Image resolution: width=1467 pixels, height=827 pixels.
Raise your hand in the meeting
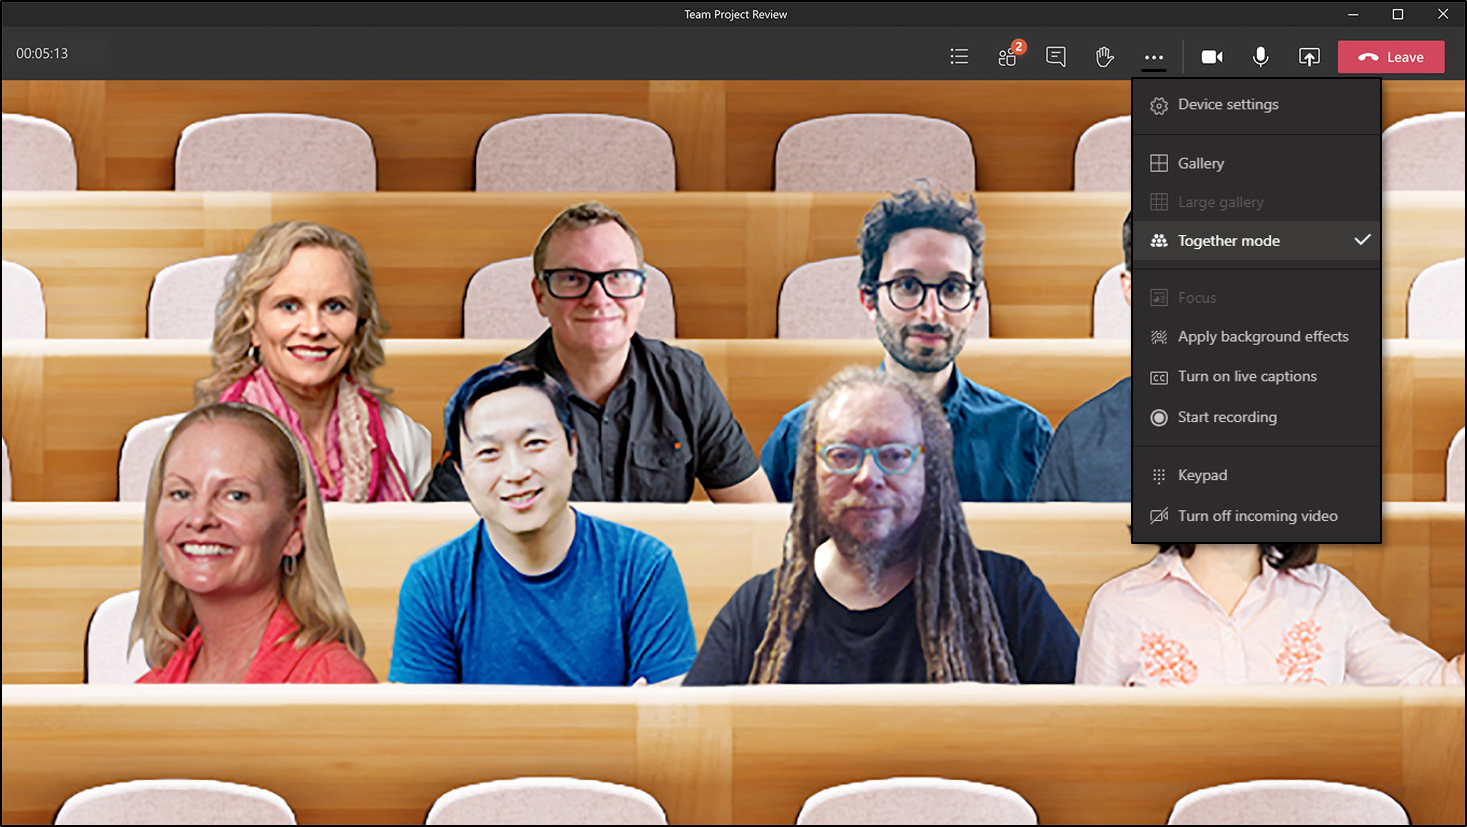pyautogui.click(x=1104, y=57)
